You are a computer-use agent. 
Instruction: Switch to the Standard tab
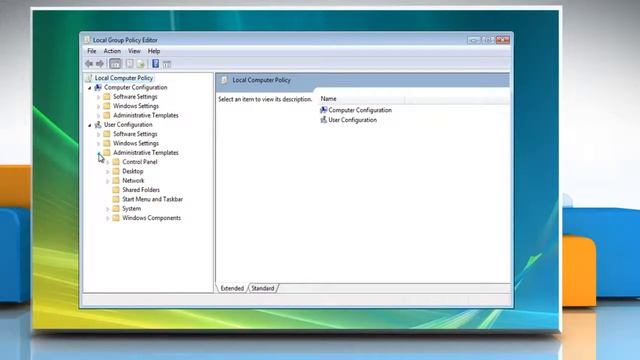tap(262, 288)
